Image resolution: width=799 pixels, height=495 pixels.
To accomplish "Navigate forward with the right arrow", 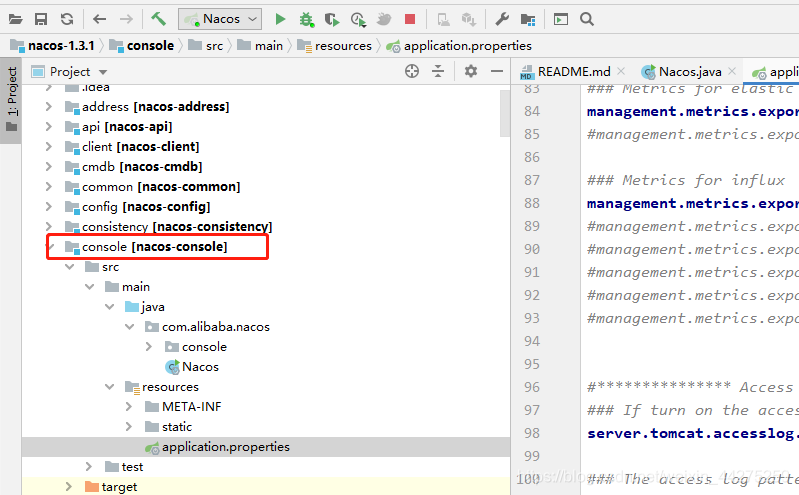I will click(126, 19).
